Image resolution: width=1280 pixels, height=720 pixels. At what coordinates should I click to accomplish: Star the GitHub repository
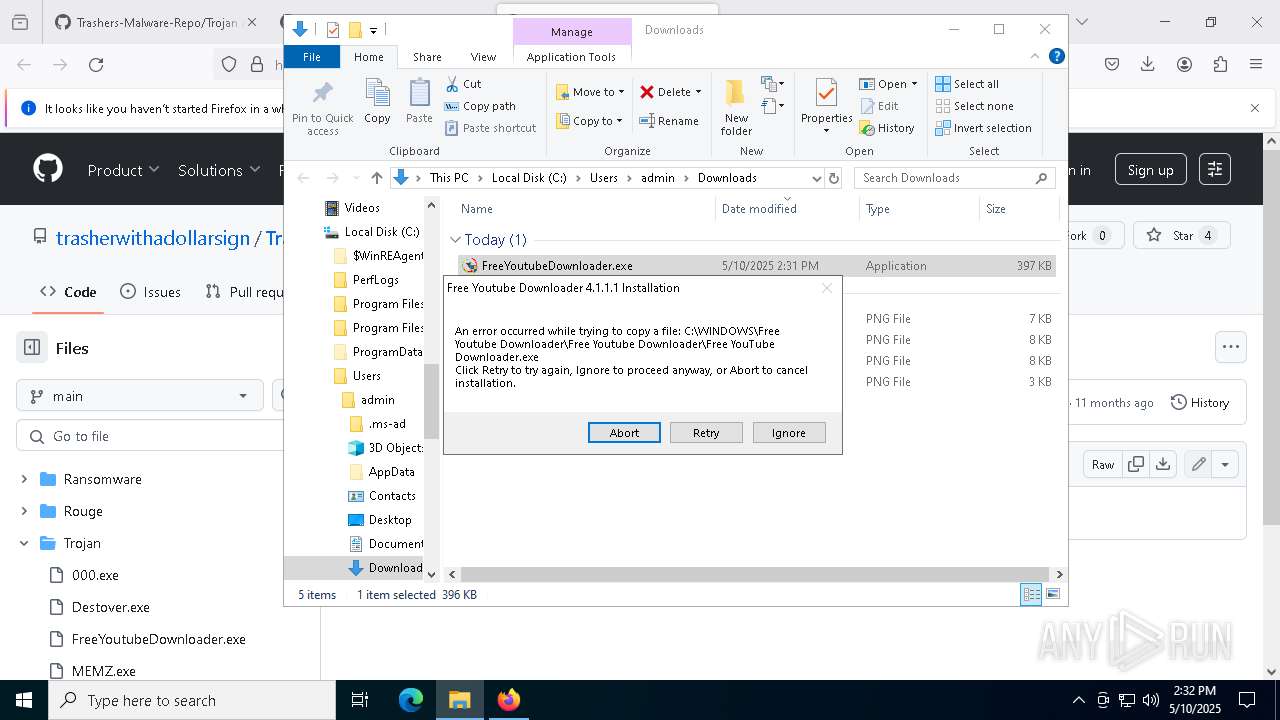coord(1182,236)
